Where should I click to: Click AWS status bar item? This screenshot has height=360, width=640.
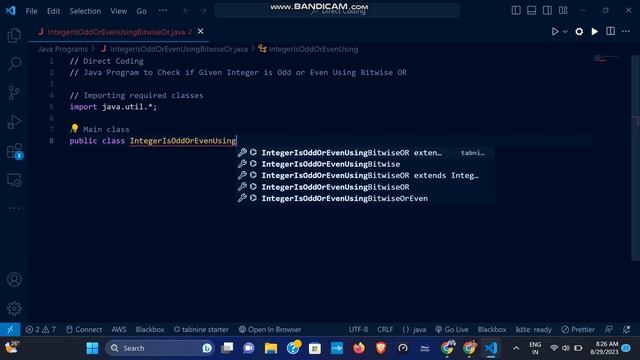point(119,329)
